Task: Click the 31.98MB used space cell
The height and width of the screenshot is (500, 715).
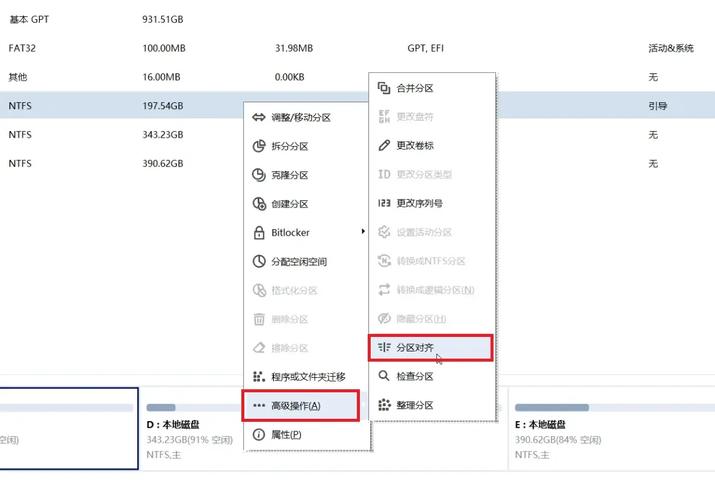Action: click(x=294, y=48)
